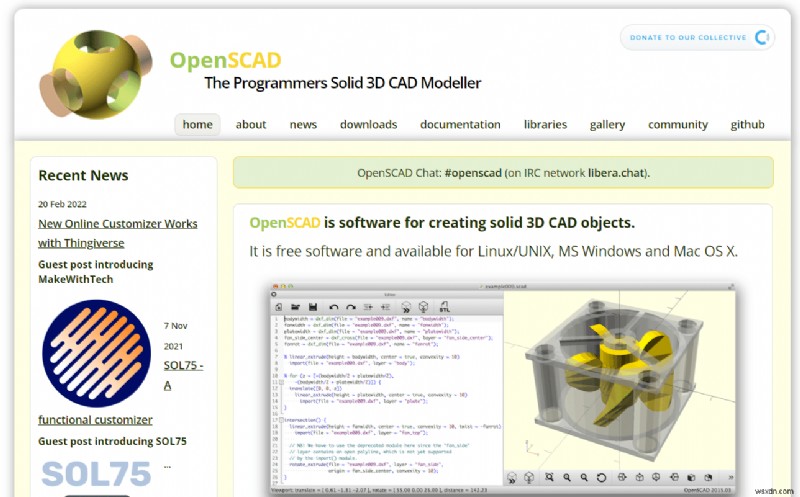Click the libera.chat network text
The image size is (800, 497).
pos(616,172)
